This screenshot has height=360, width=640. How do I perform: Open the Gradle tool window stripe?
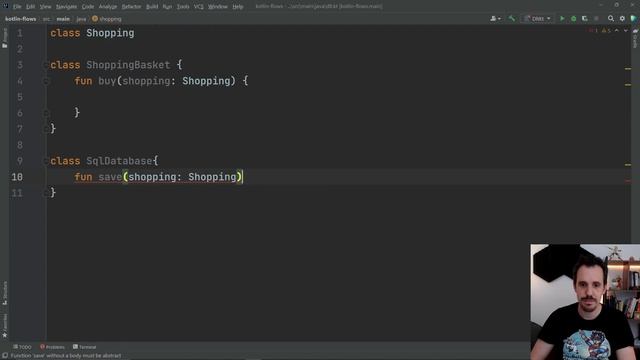click(635, 38)
